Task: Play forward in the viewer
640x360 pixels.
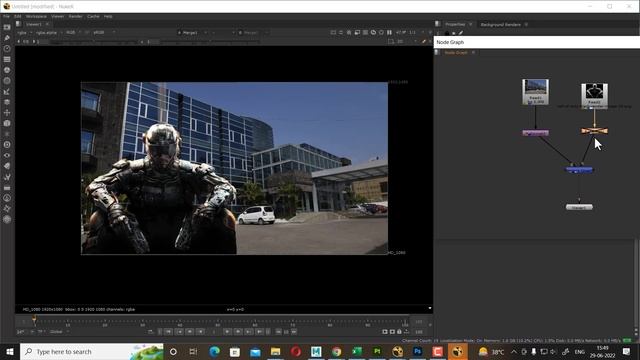Action: tap(228, 332)
